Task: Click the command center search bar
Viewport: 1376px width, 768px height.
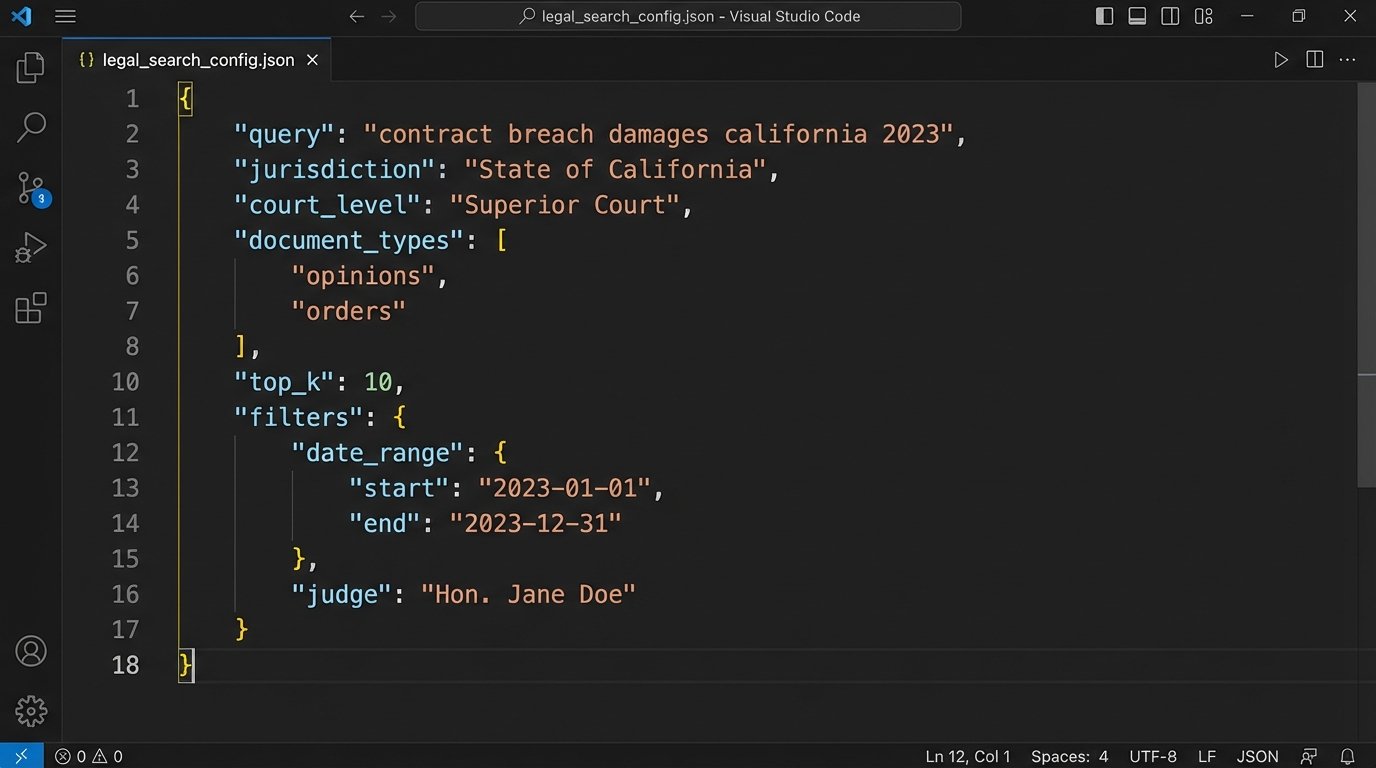Action: point(688,16)
